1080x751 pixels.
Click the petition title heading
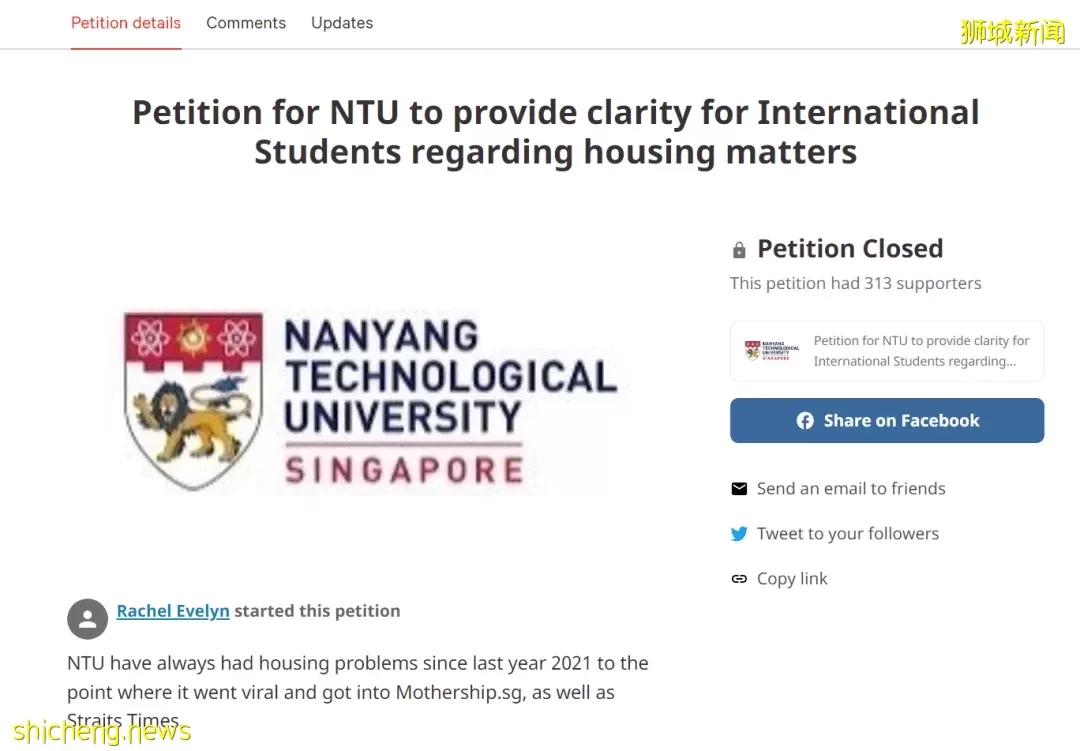pyautogui.click(x=556, y=132)
